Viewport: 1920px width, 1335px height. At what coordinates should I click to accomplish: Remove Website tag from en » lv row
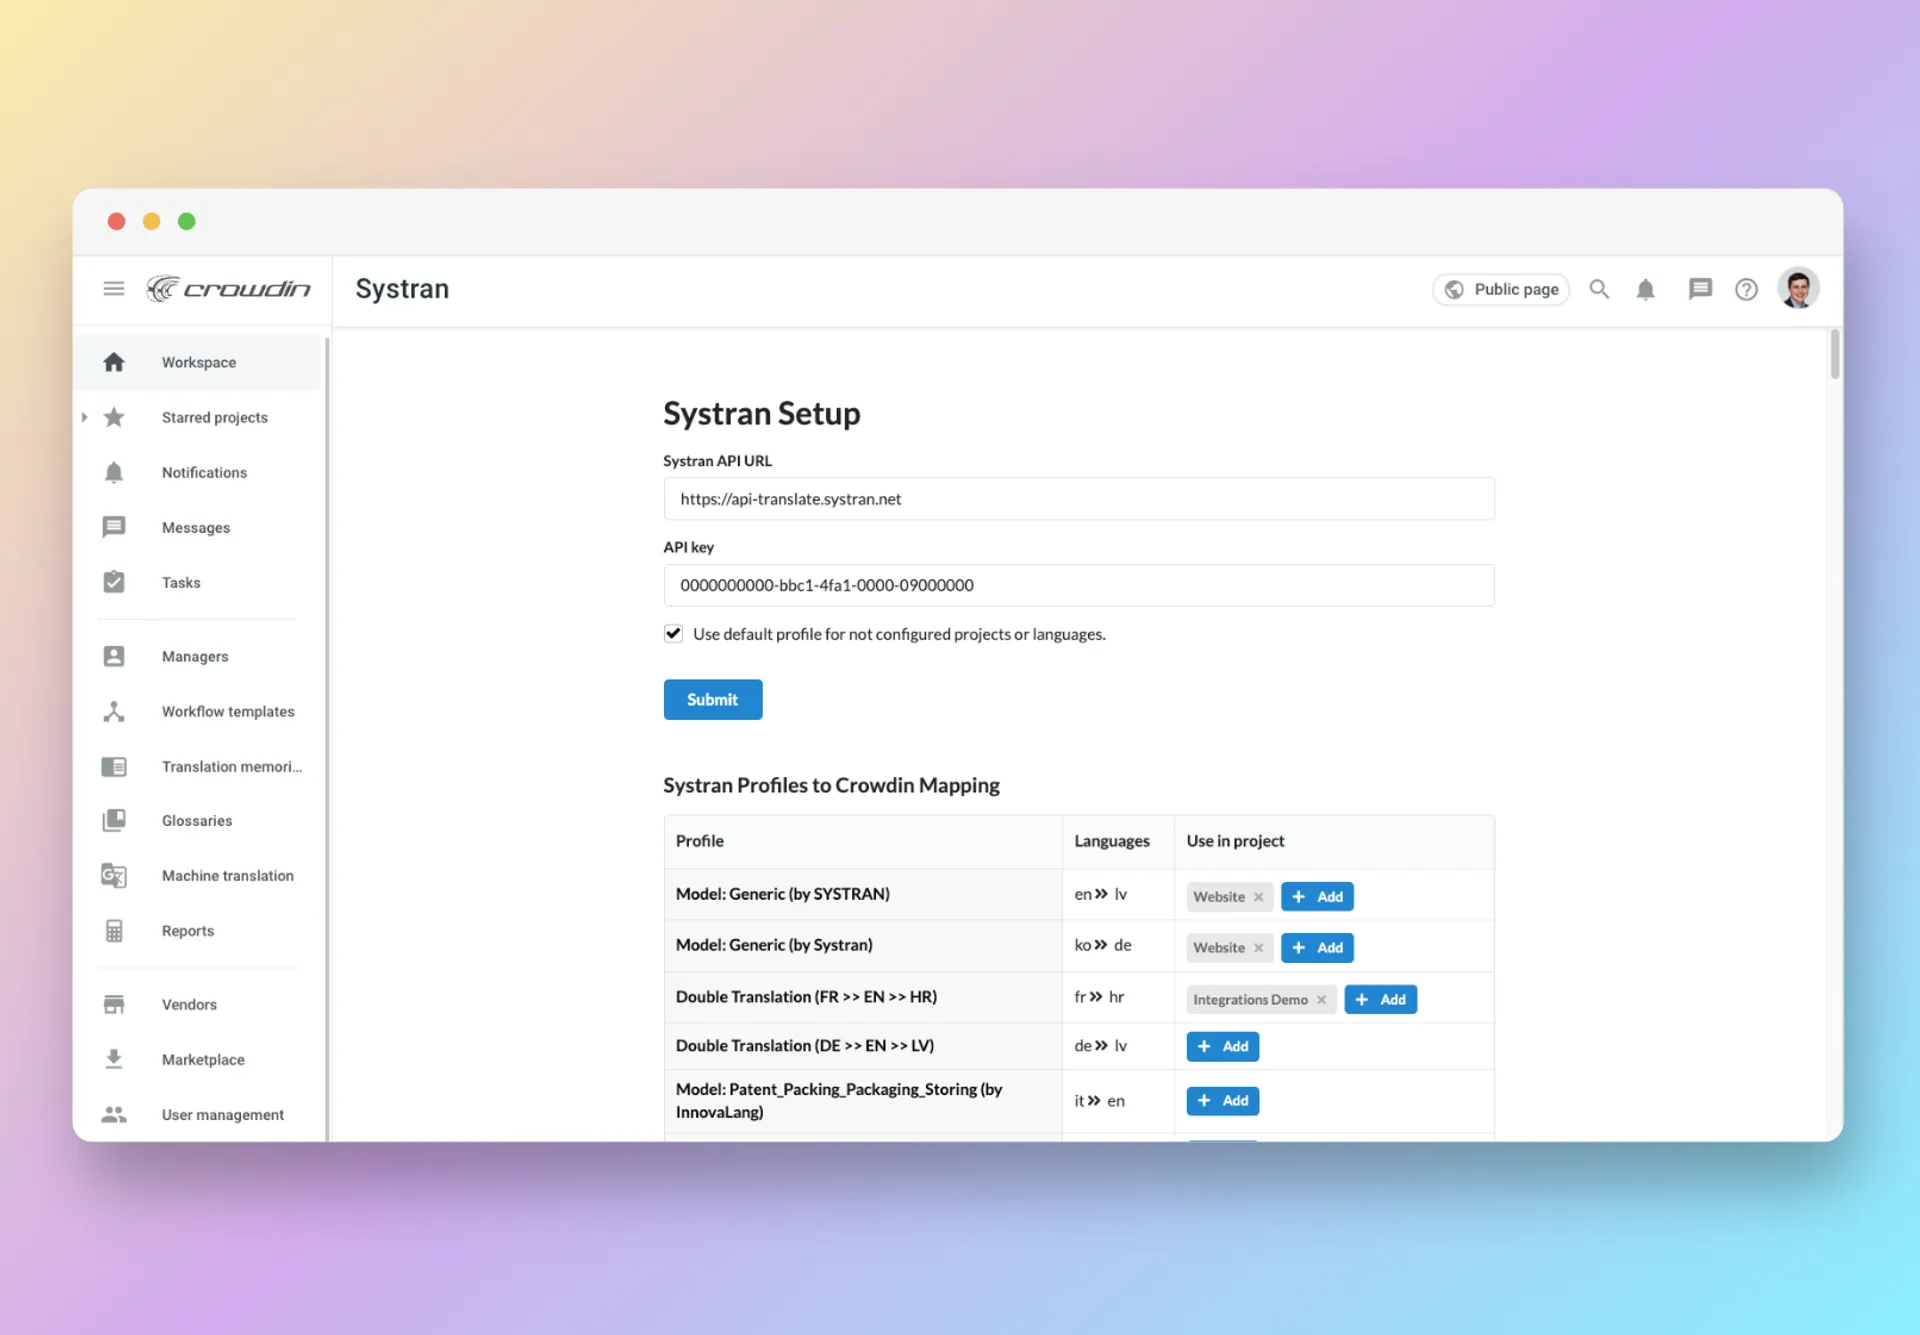[x=1258, y=897]
